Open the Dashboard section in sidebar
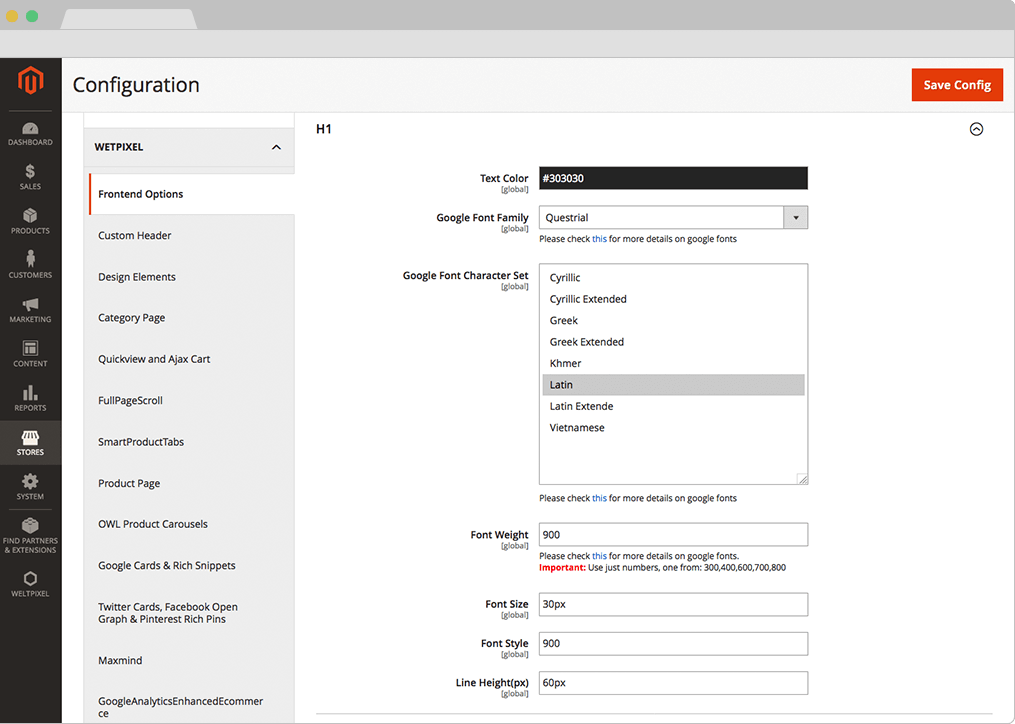The height and width of the screenshot is (724, 1015). tap(30, 134)
